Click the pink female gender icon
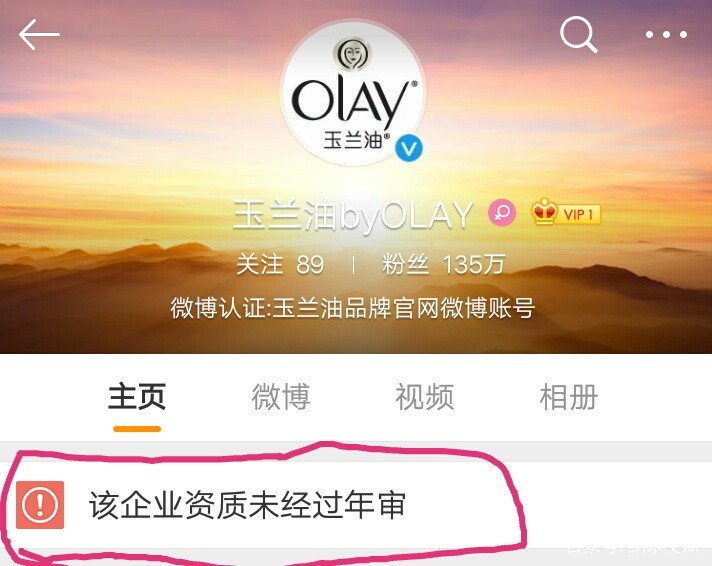The width and height of the screenshot is (712, 566). pos(502,213)
